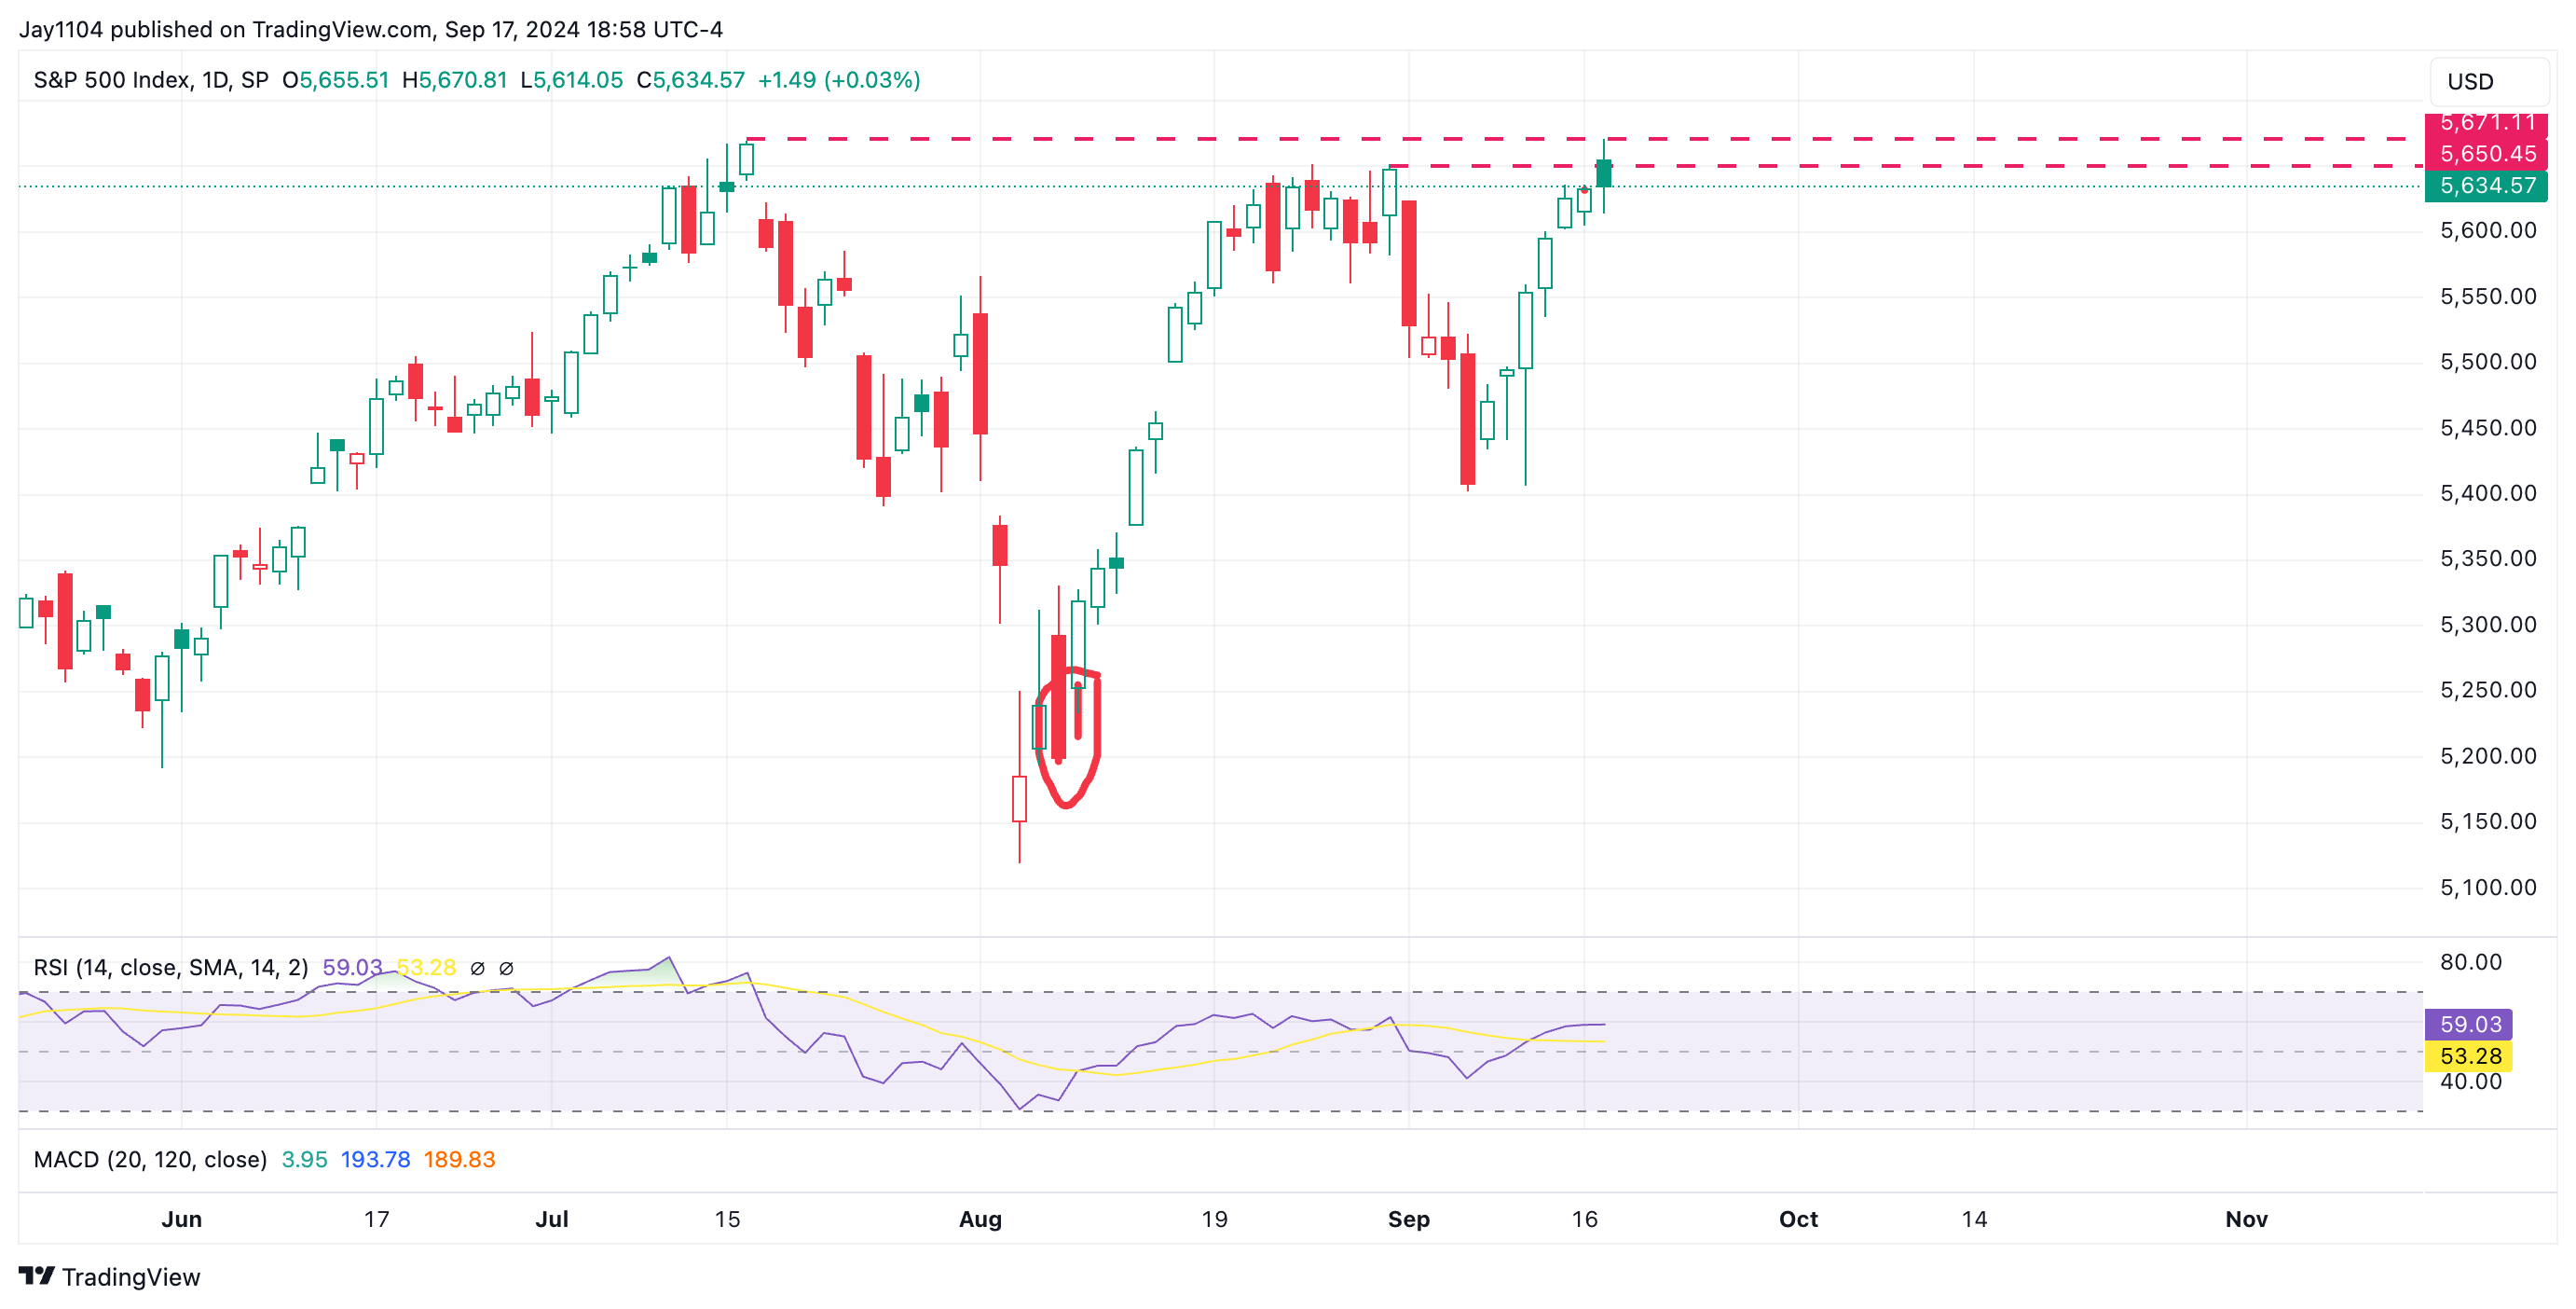Click the 80.00 RSI axis label
Viewport: 2576px width, 1309px height.
point(2470,963)
